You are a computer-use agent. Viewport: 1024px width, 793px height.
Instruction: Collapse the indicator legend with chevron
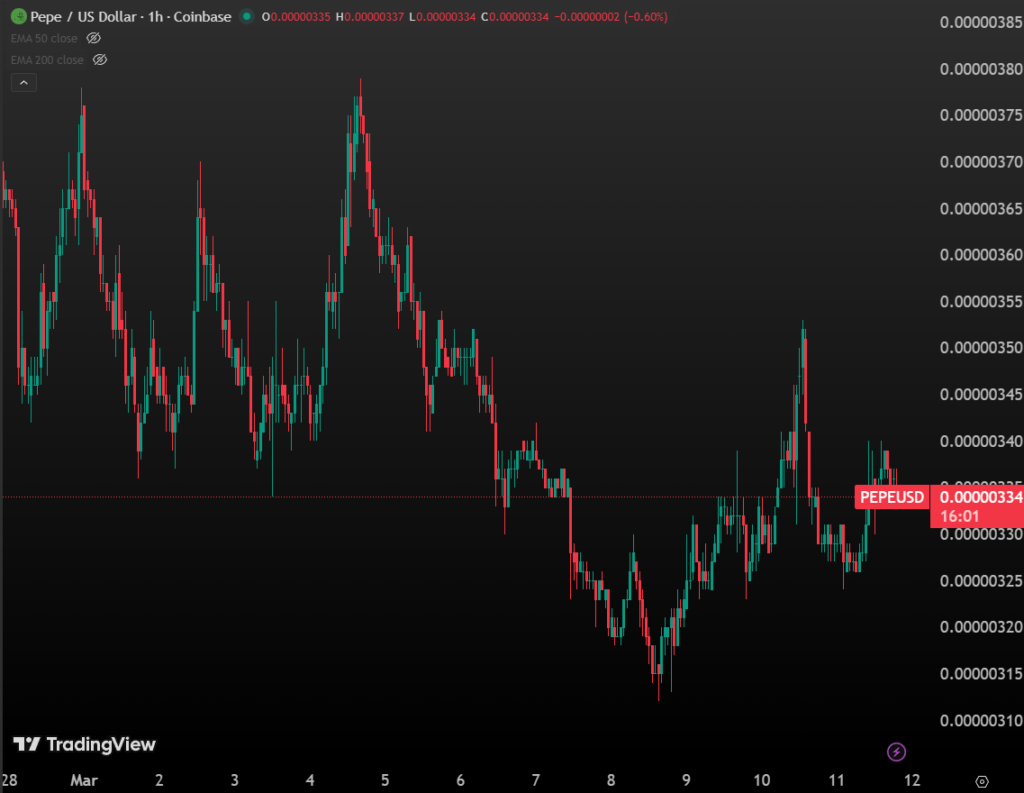click(x=23, y=83)
